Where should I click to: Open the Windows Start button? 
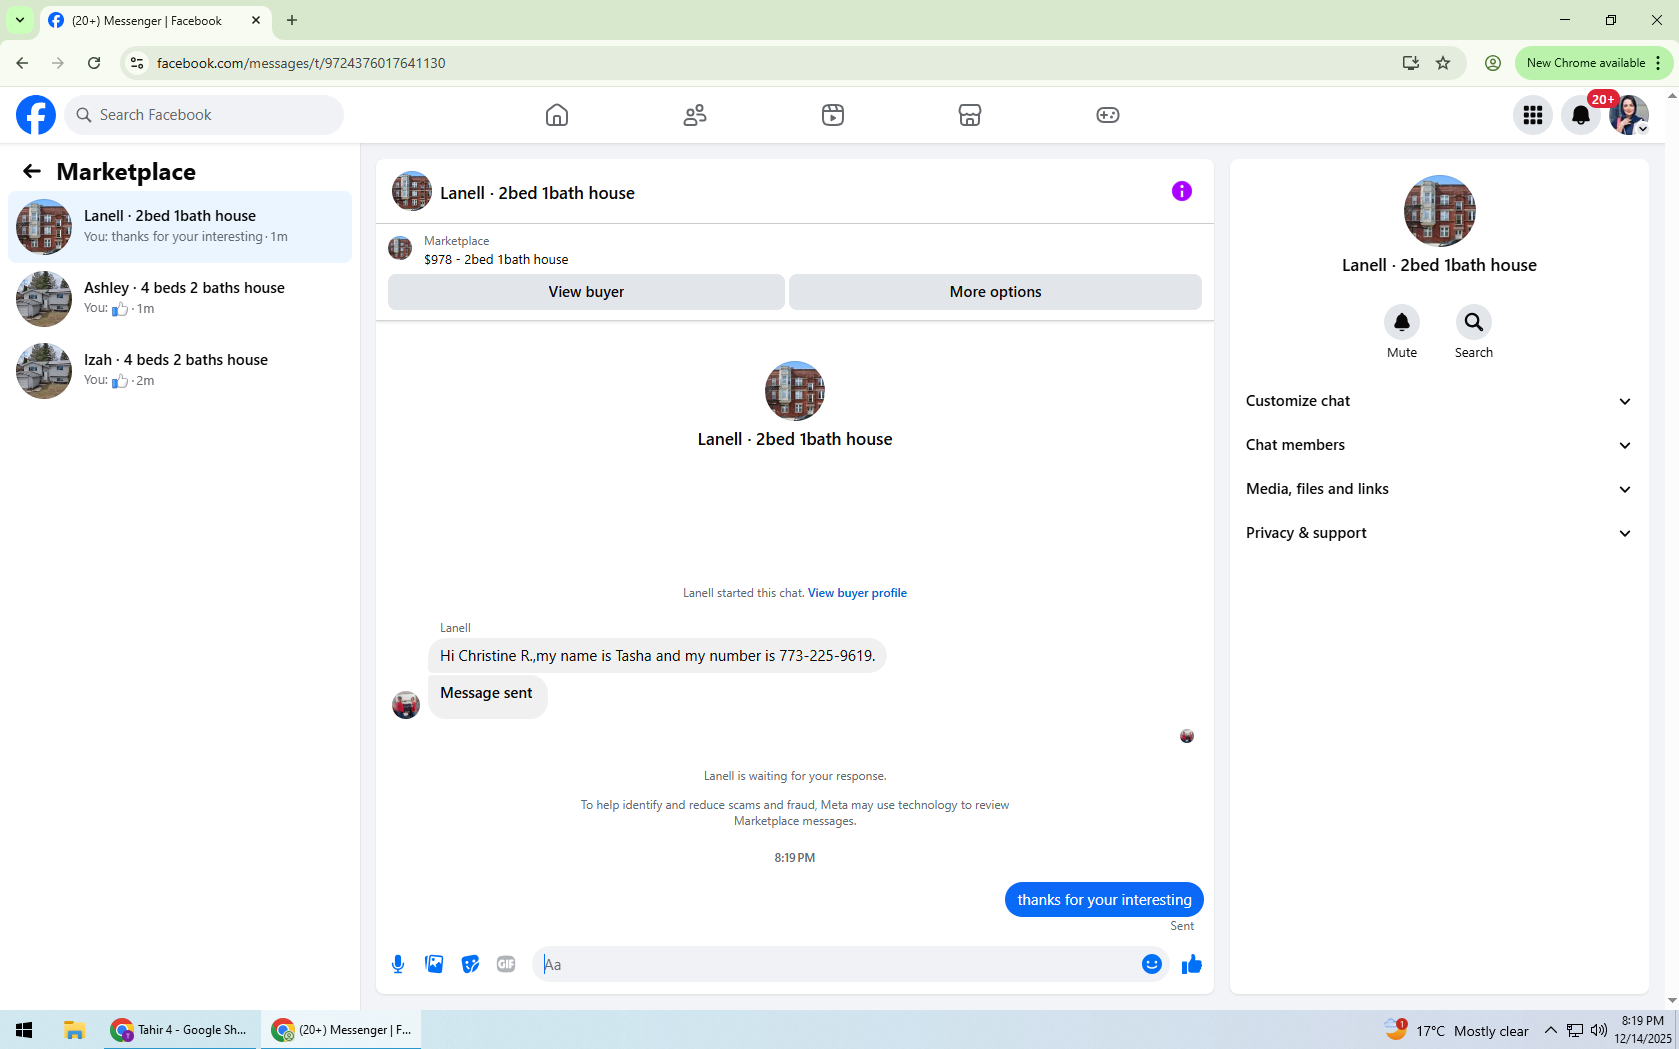coord(25,1030)
